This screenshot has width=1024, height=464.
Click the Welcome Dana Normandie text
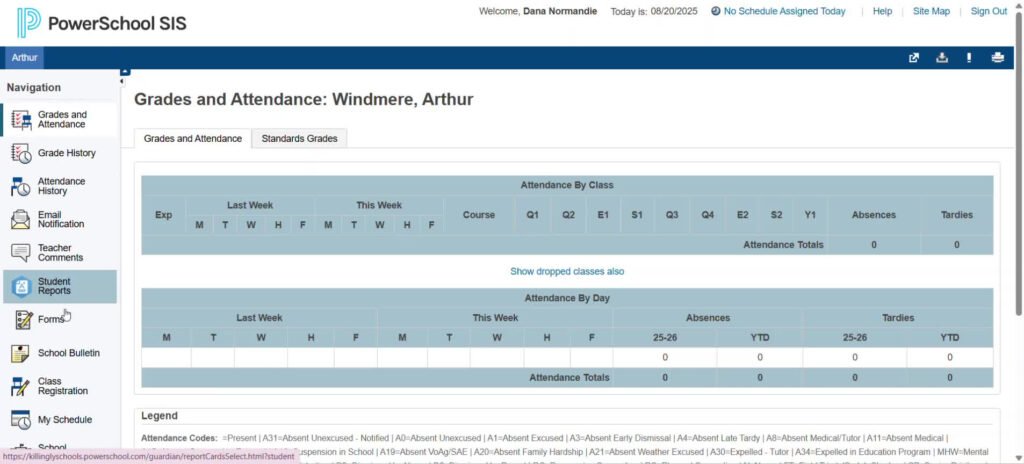pos(537,11)
